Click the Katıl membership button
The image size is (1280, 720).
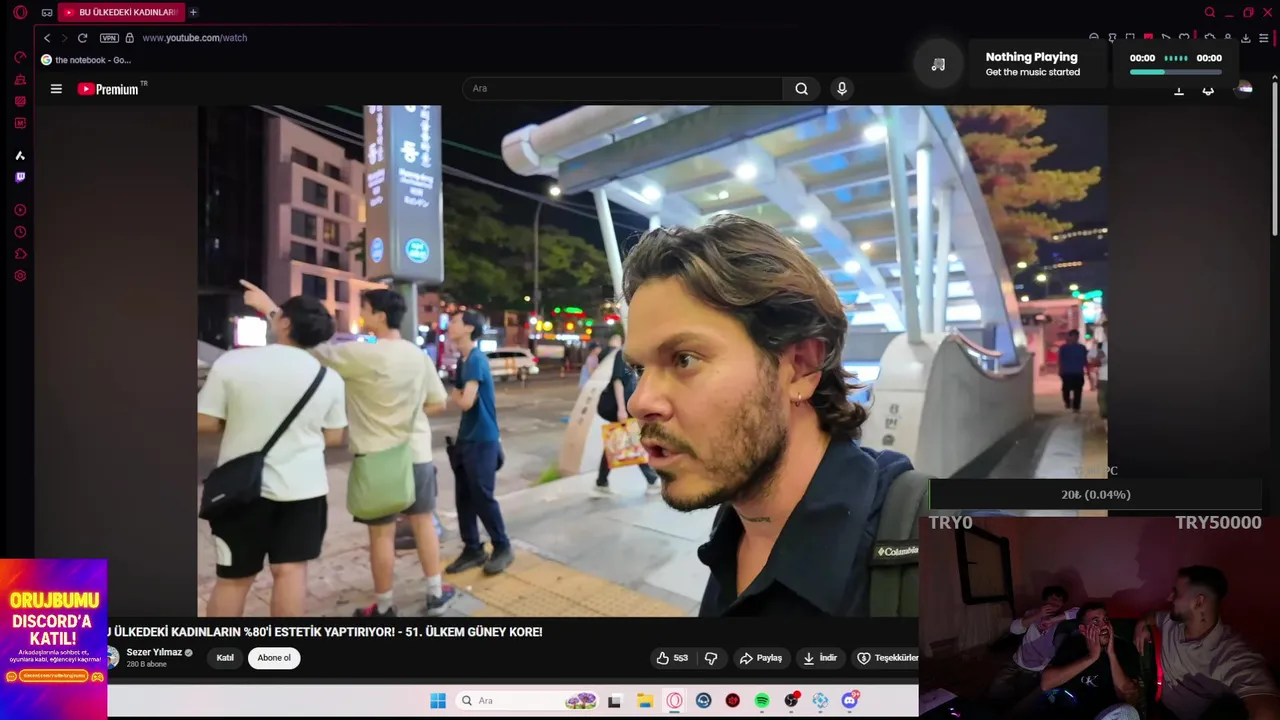tap(225, 658)
